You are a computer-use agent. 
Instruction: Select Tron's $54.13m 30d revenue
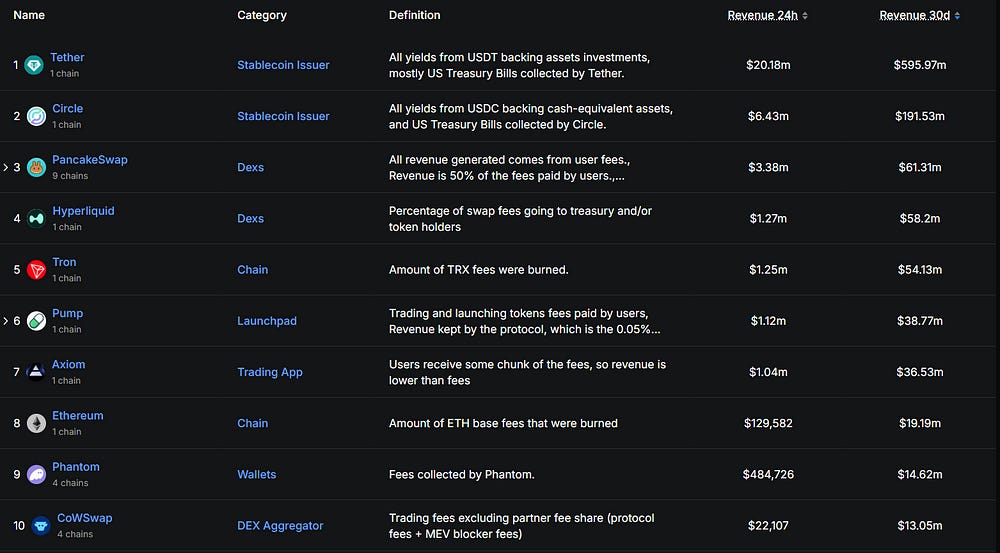point(920,270)
